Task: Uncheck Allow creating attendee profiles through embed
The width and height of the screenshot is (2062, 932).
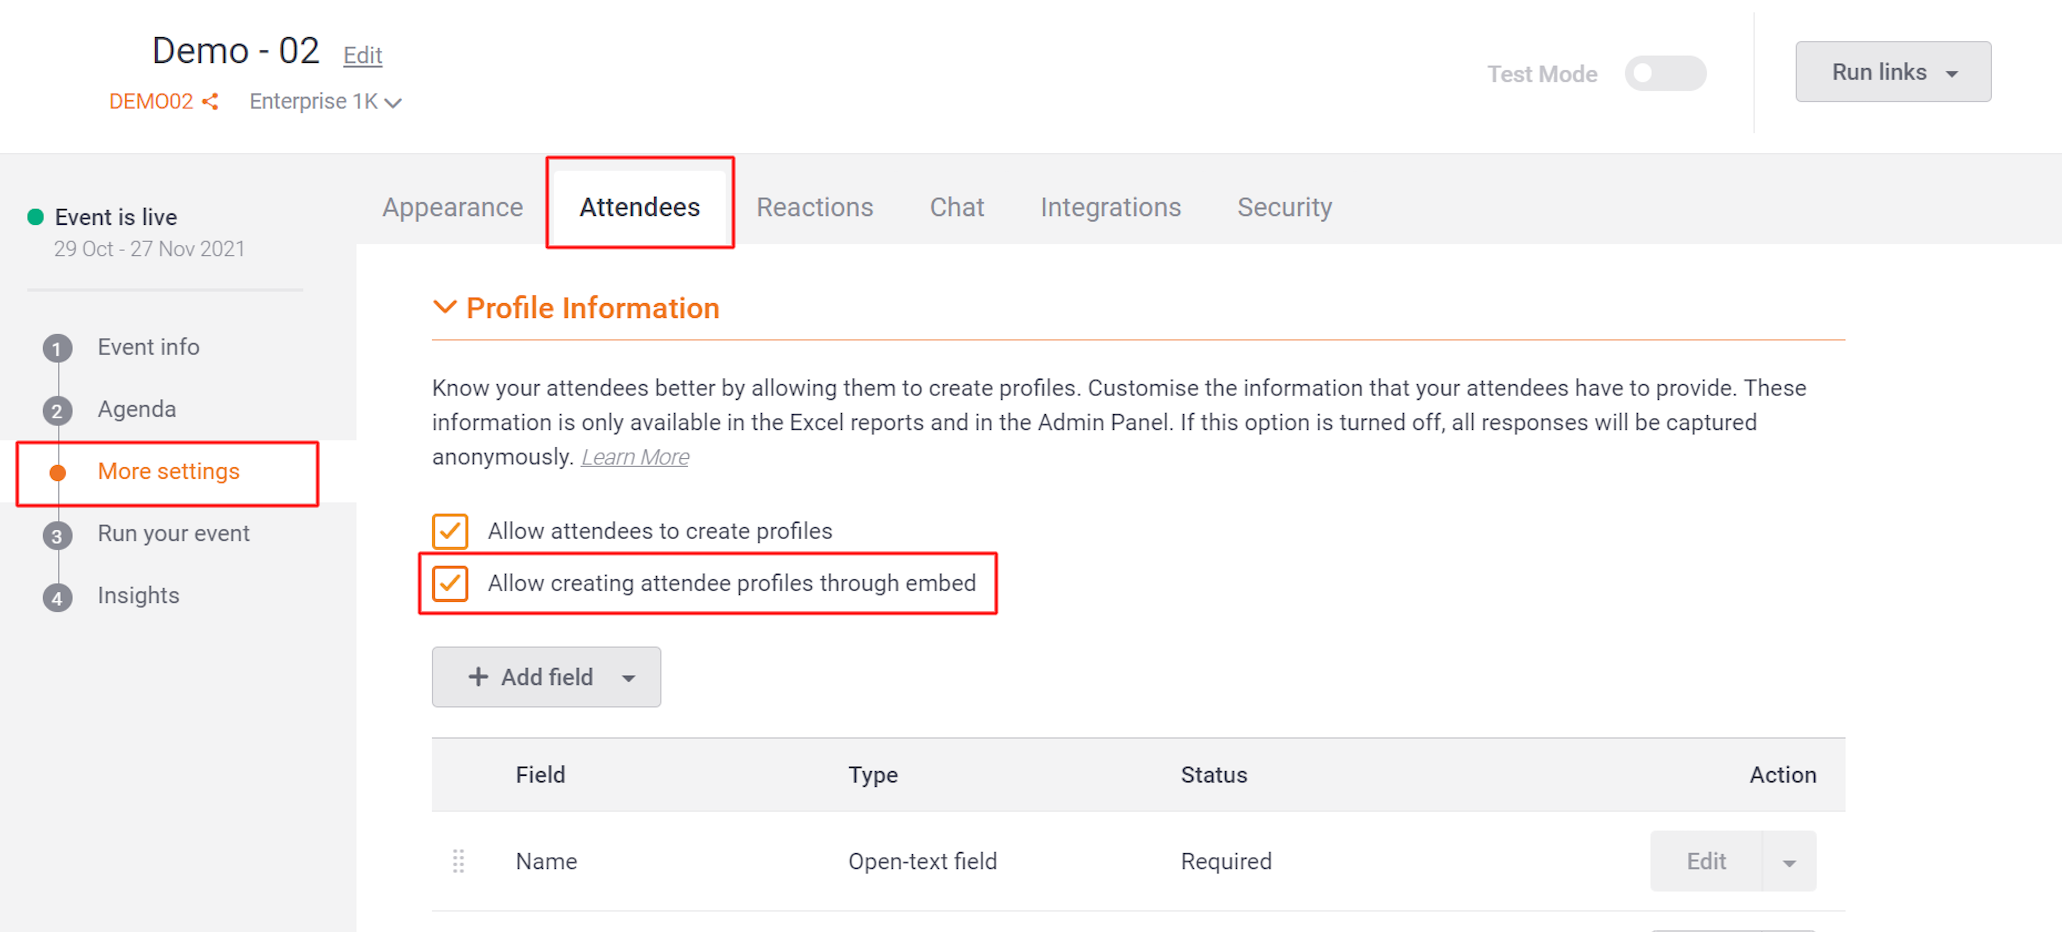Action: [x=450, y=583]
